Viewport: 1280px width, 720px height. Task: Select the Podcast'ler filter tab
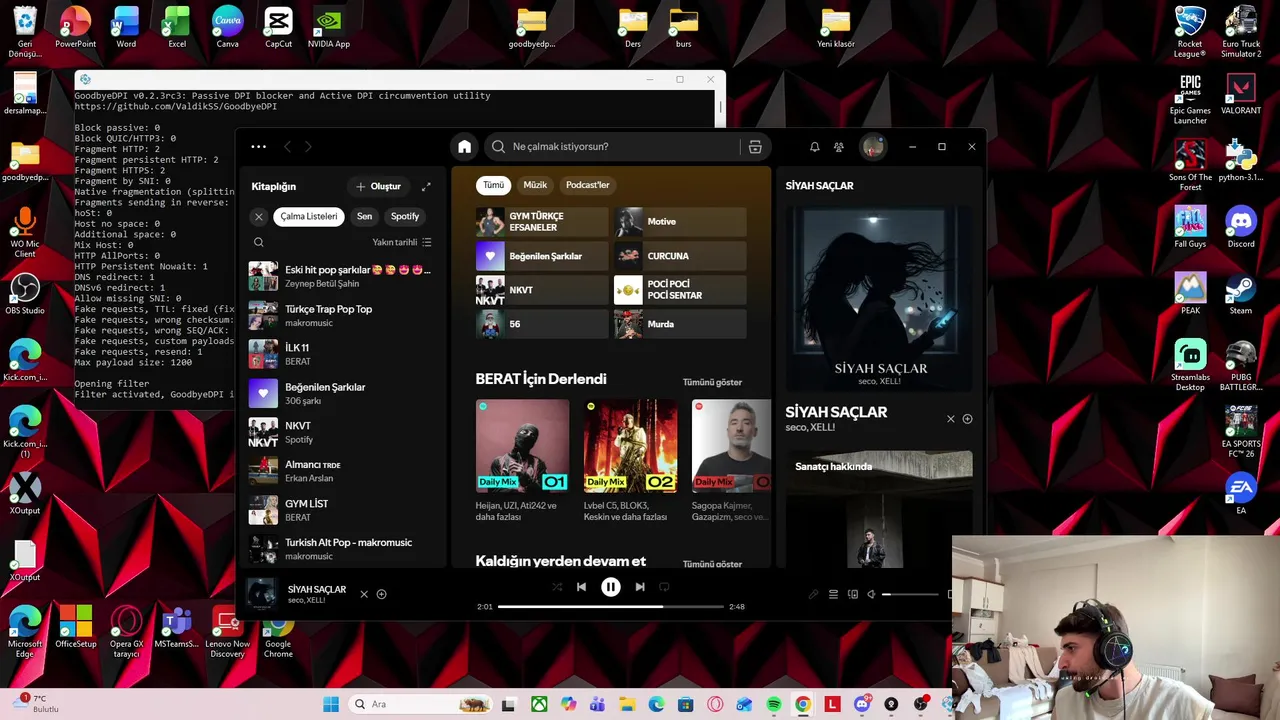click(x=587, y=185)
